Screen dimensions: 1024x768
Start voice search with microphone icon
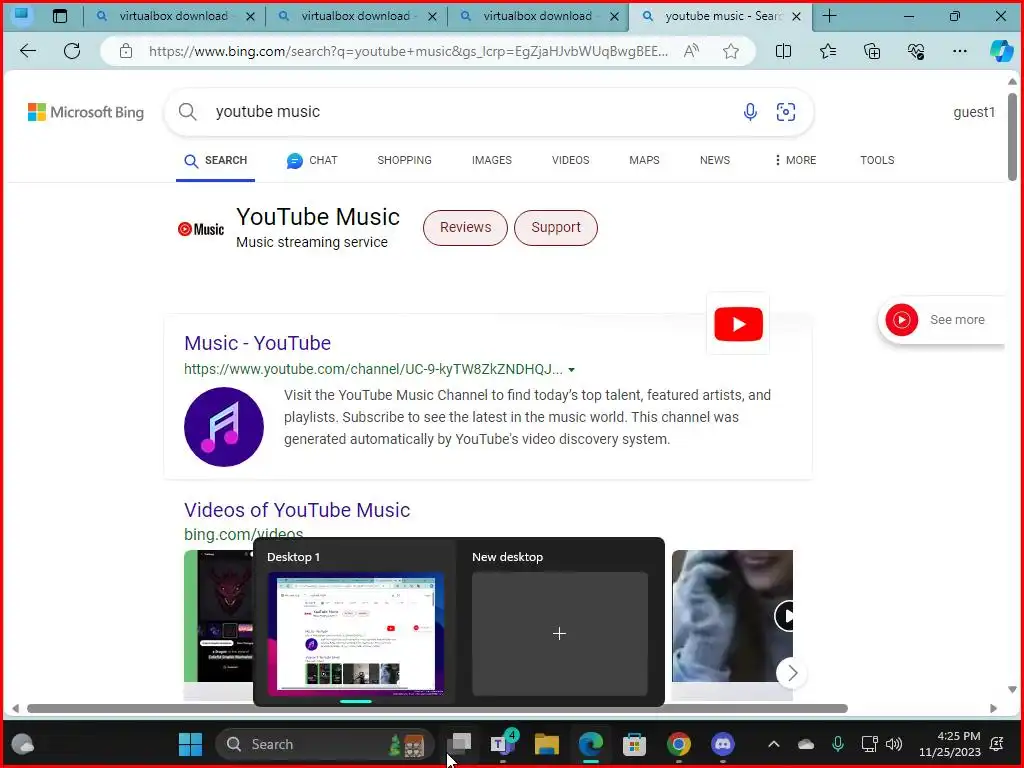pos(750,112)
